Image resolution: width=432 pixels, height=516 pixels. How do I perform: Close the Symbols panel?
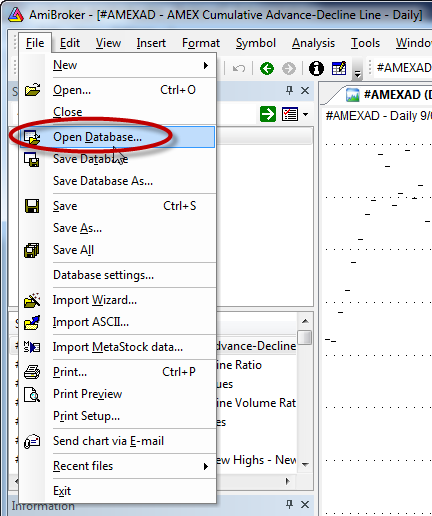tap(305, 91)
